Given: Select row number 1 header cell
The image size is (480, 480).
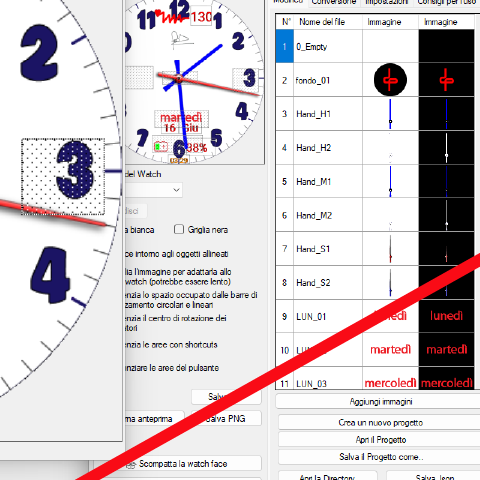Looking at the screenshot, I should (x=285, y=46).
